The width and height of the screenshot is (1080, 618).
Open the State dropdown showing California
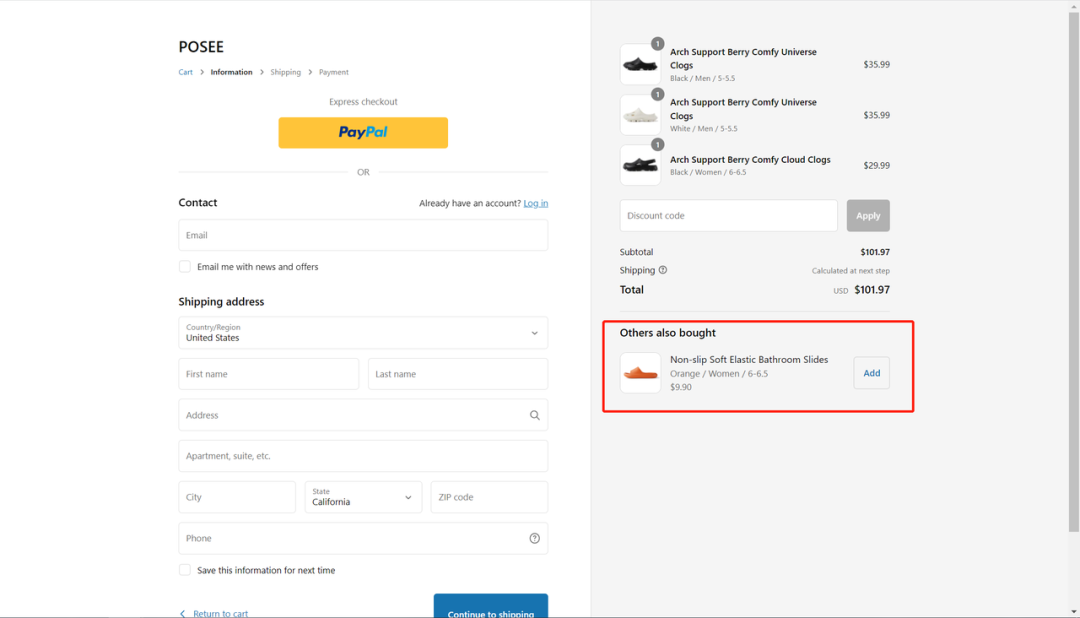(363, 497)
